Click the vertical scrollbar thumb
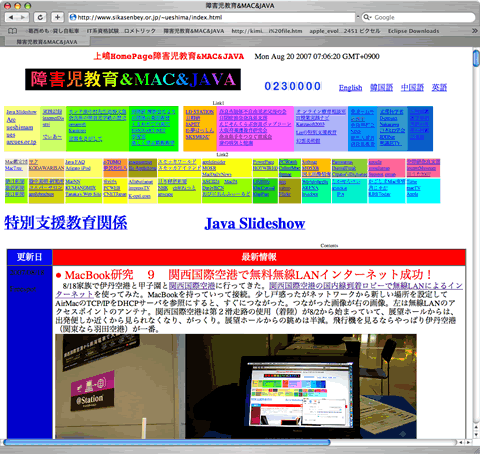Viewport: 480px width, 454px height. [476, 58]
